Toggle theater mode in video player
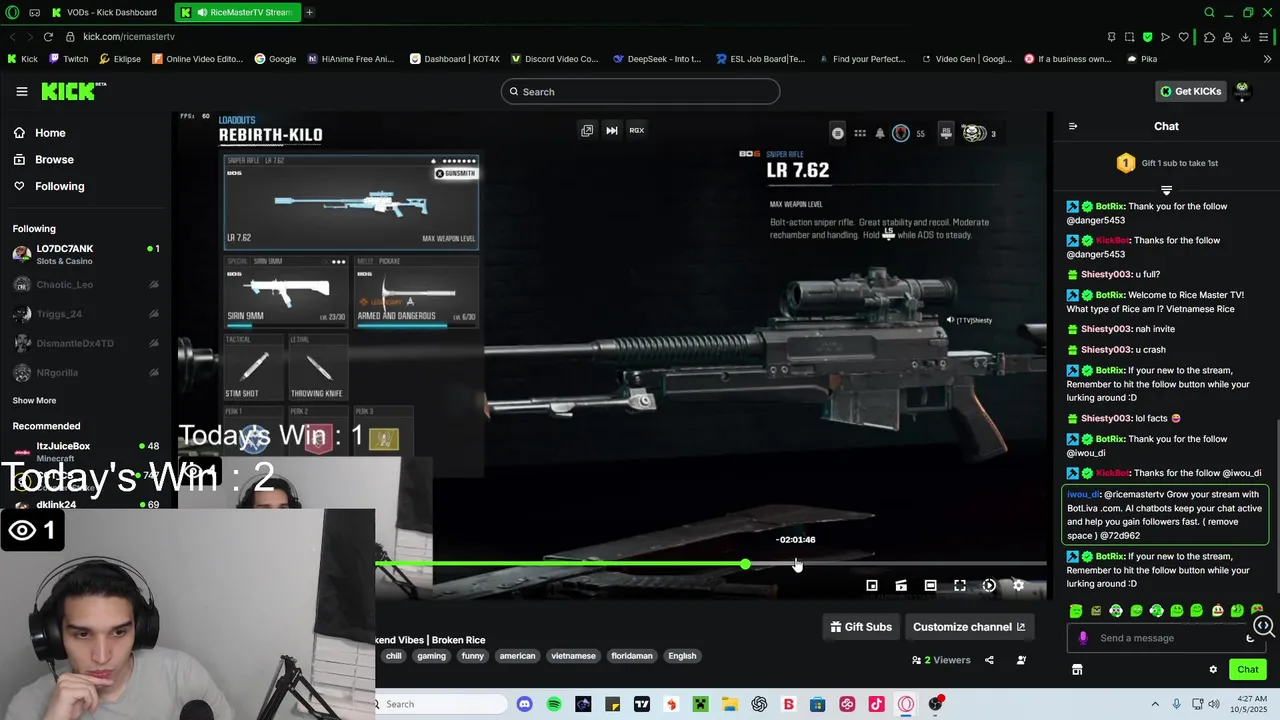 point(930,585)
